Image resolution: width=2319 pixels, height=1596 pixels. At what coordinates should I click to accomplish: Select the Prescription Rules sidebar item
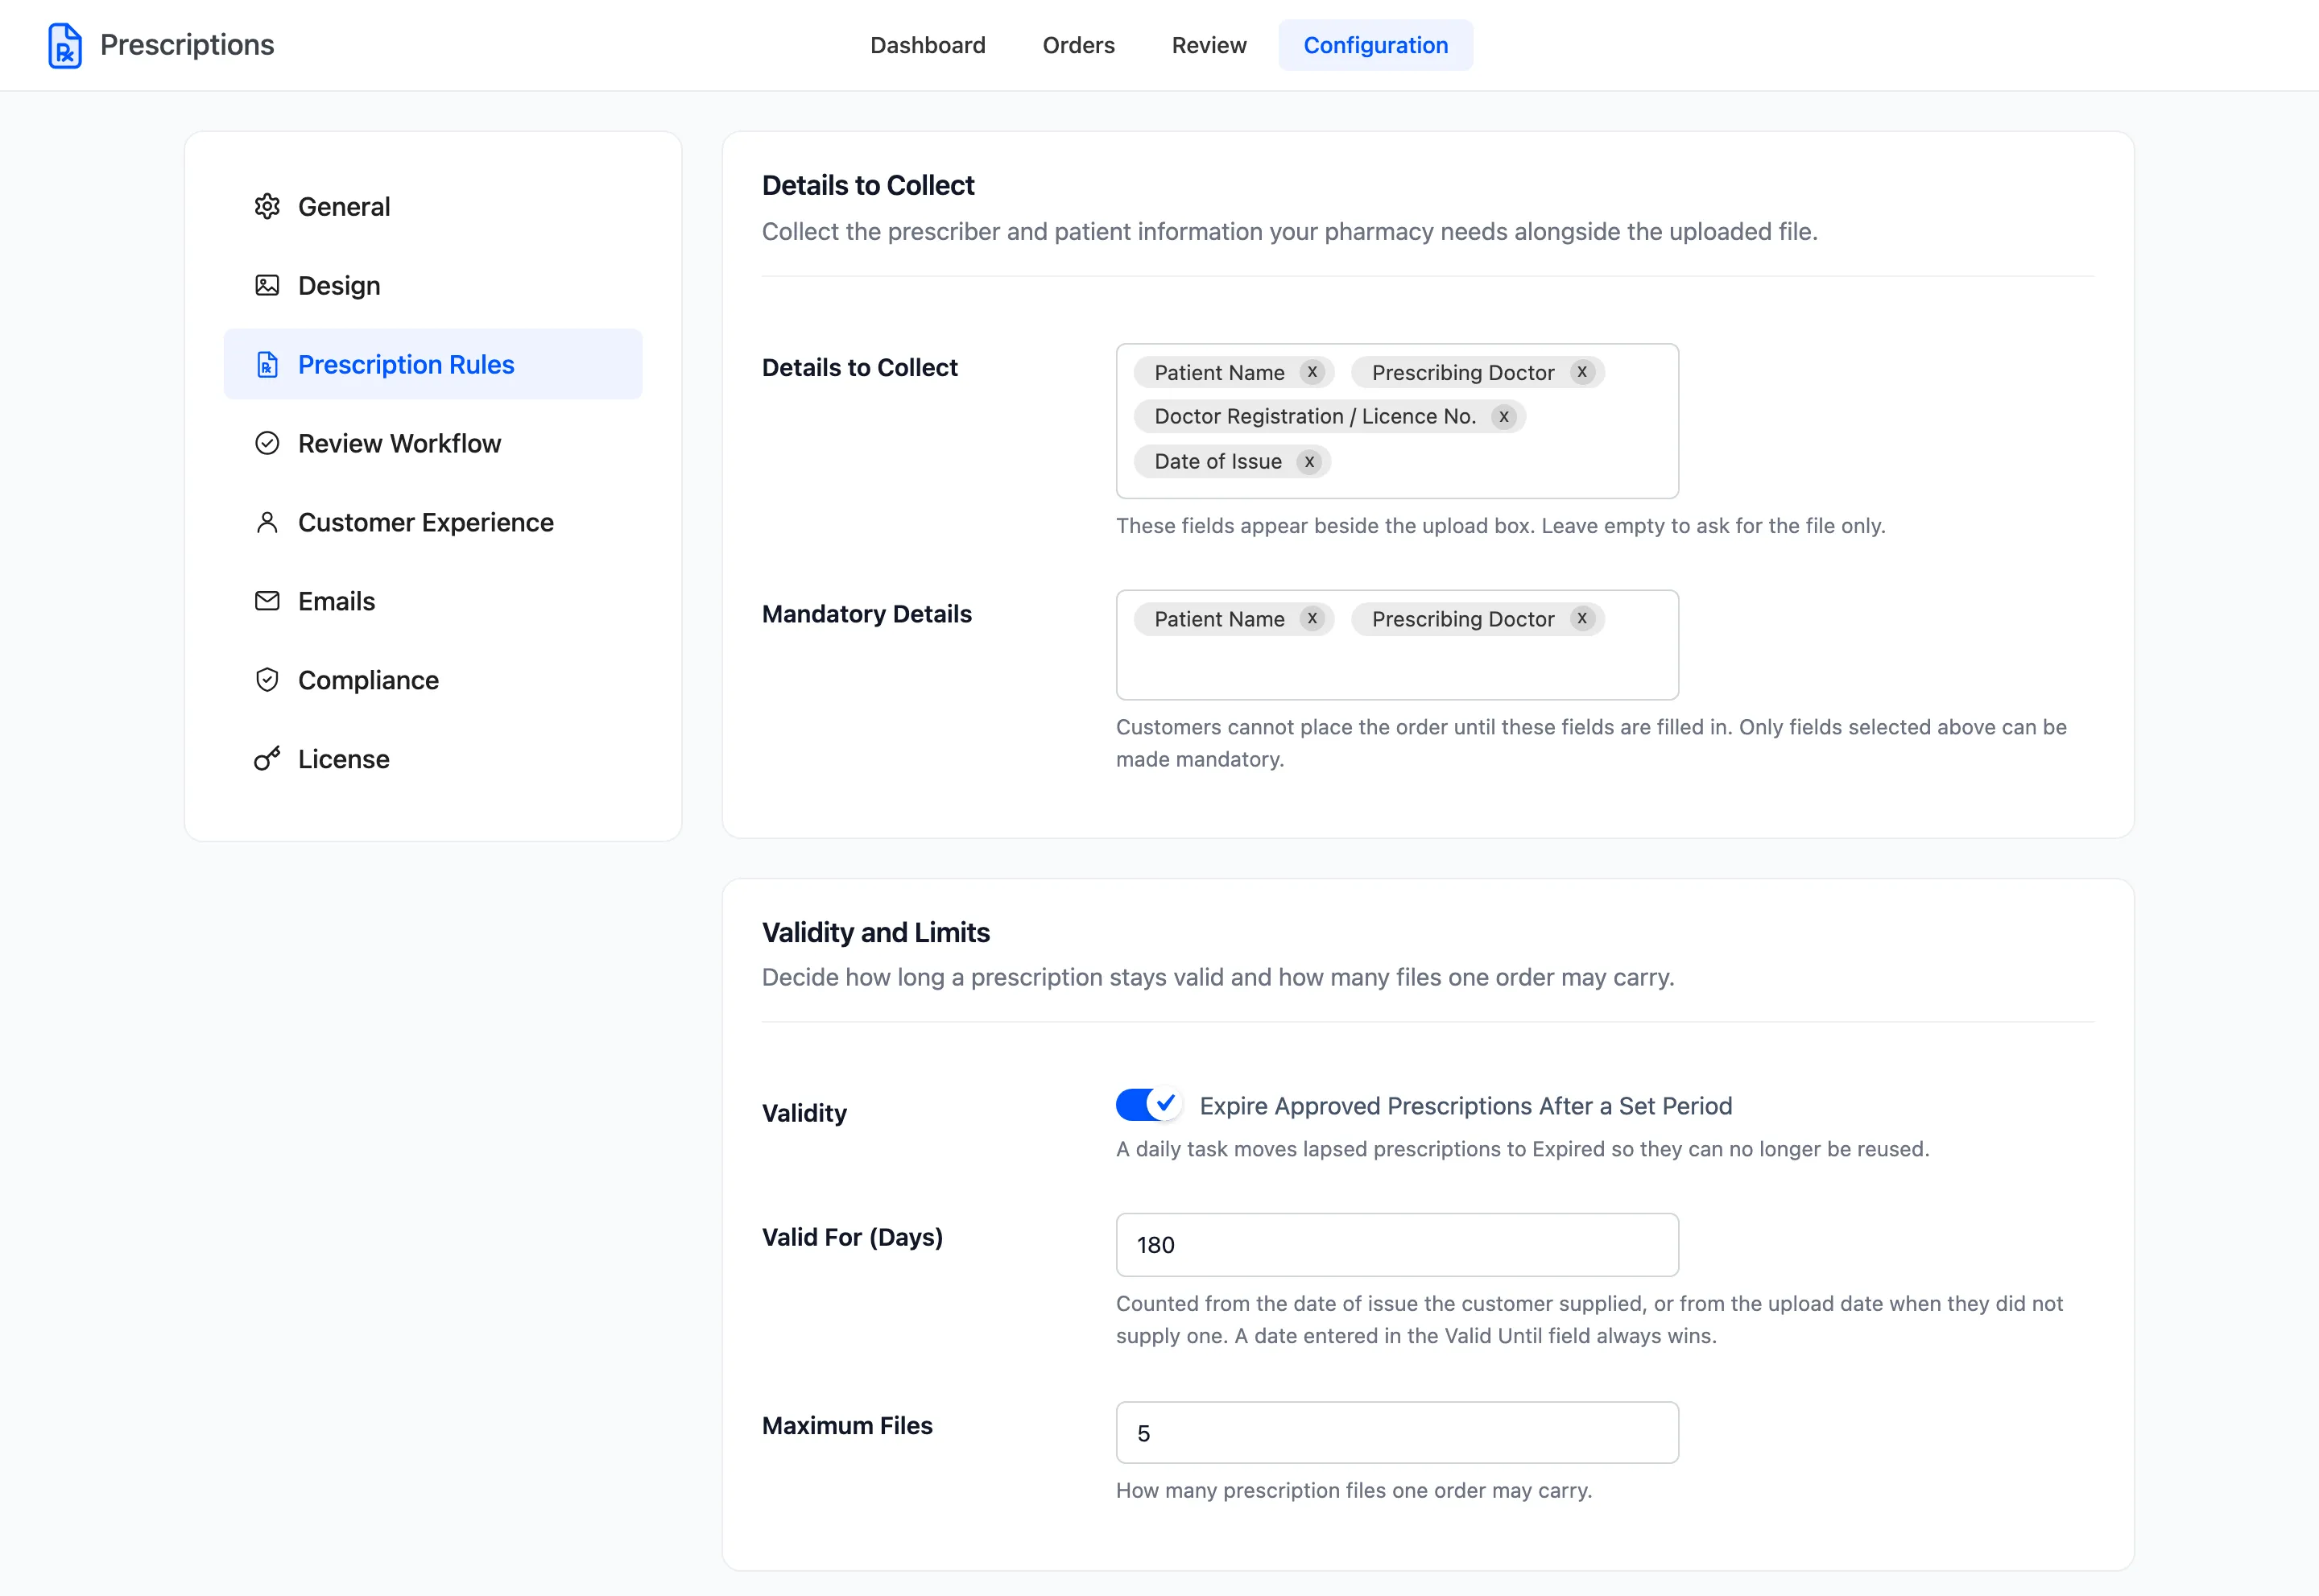coord(433,364)
